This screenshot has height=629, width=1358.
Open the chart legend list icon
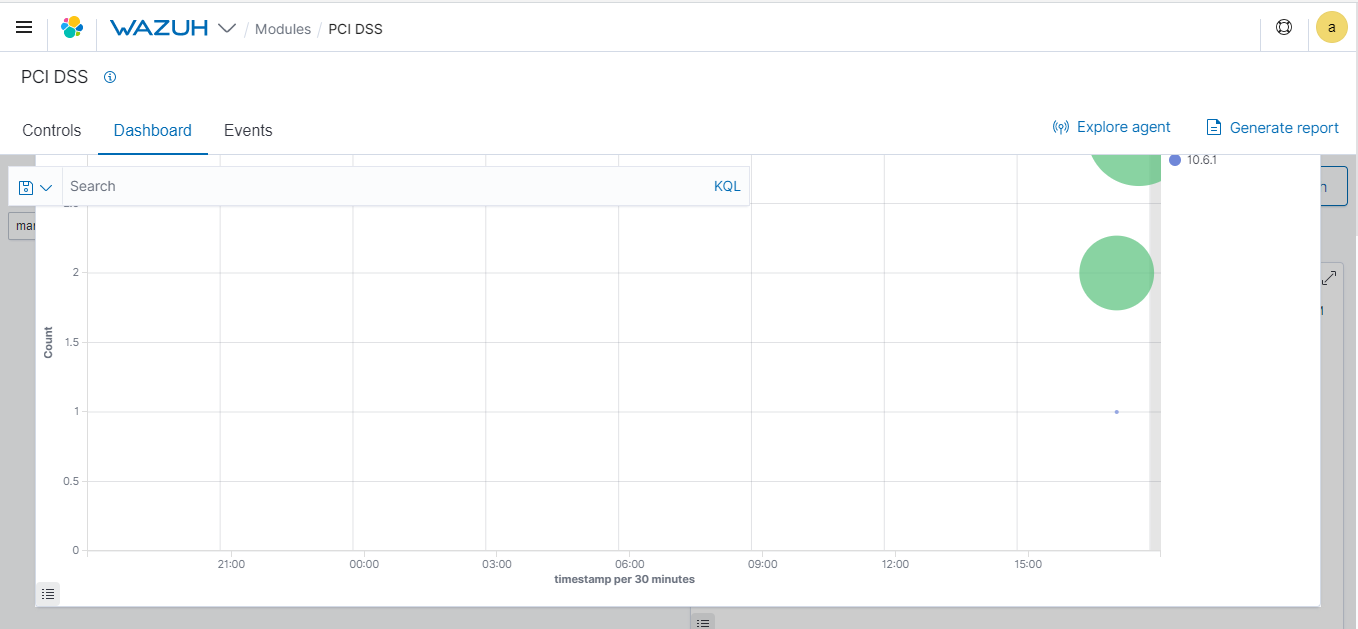coord(47,593)
